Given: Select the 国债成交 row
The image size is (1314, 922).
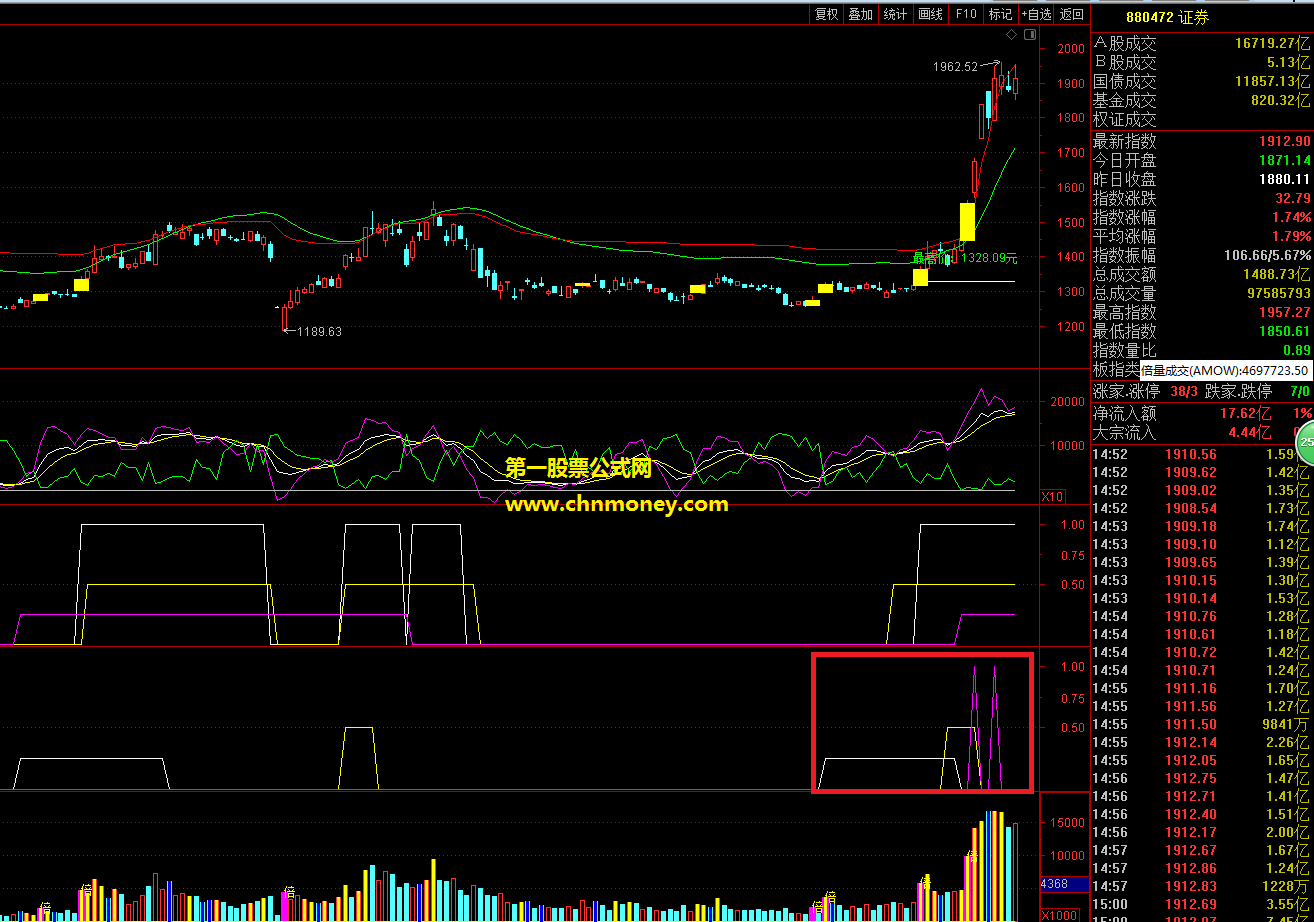Looking at the screenshot, I should click(x=1202, y=81).
